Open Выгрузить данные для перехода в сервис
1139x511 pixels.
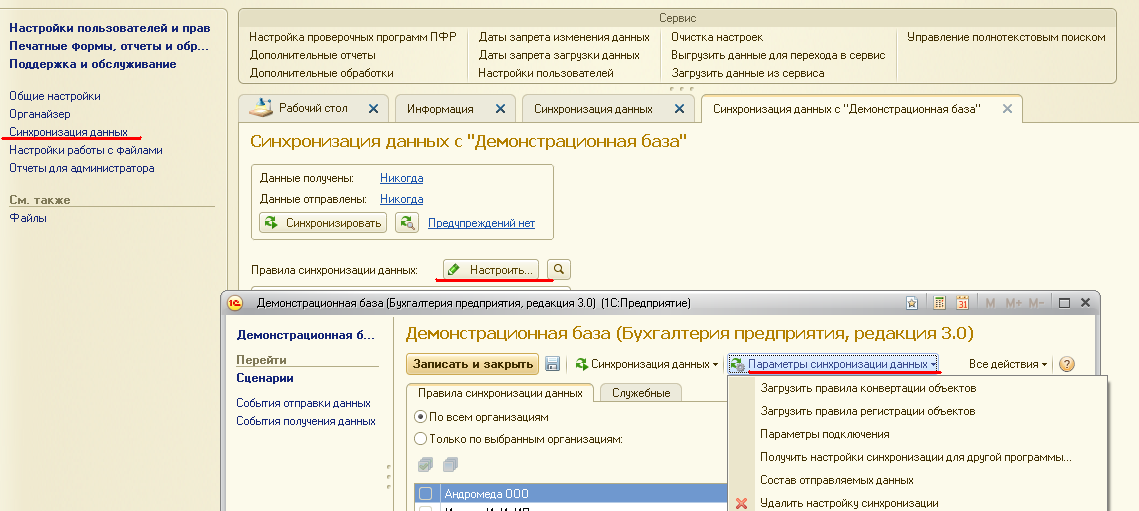tap(778, 55)
